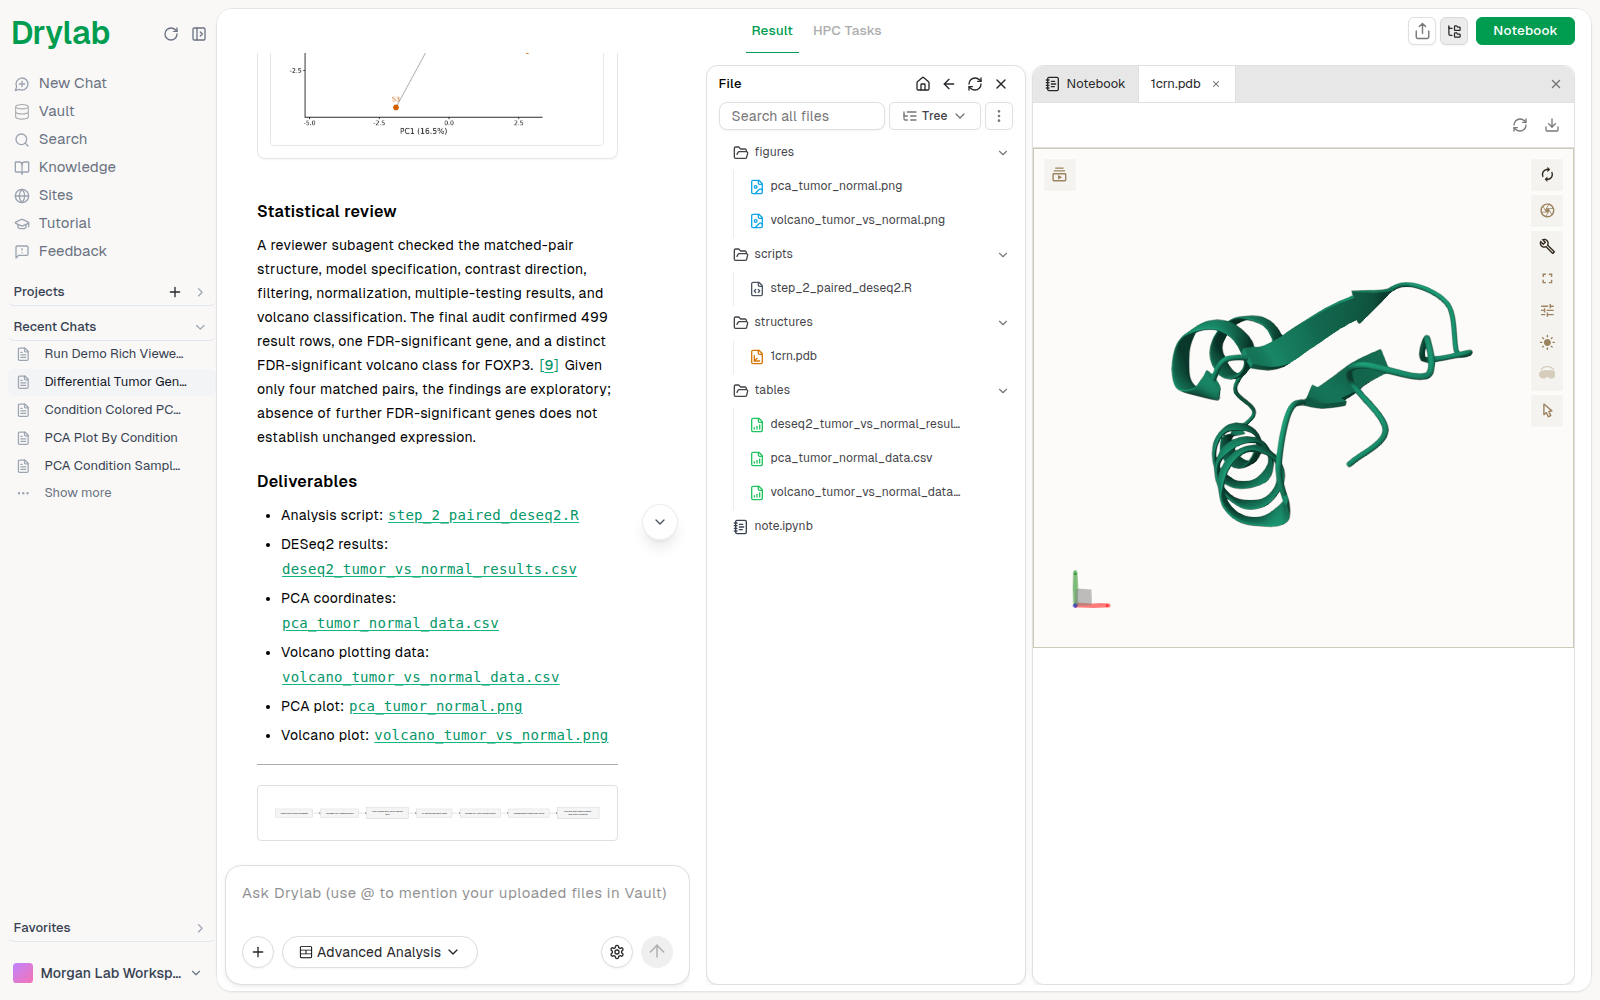Switch to the Notebook viewer tab
The height and width of the screenshot is (1000, 1600).
click(x=1086, y=84)
